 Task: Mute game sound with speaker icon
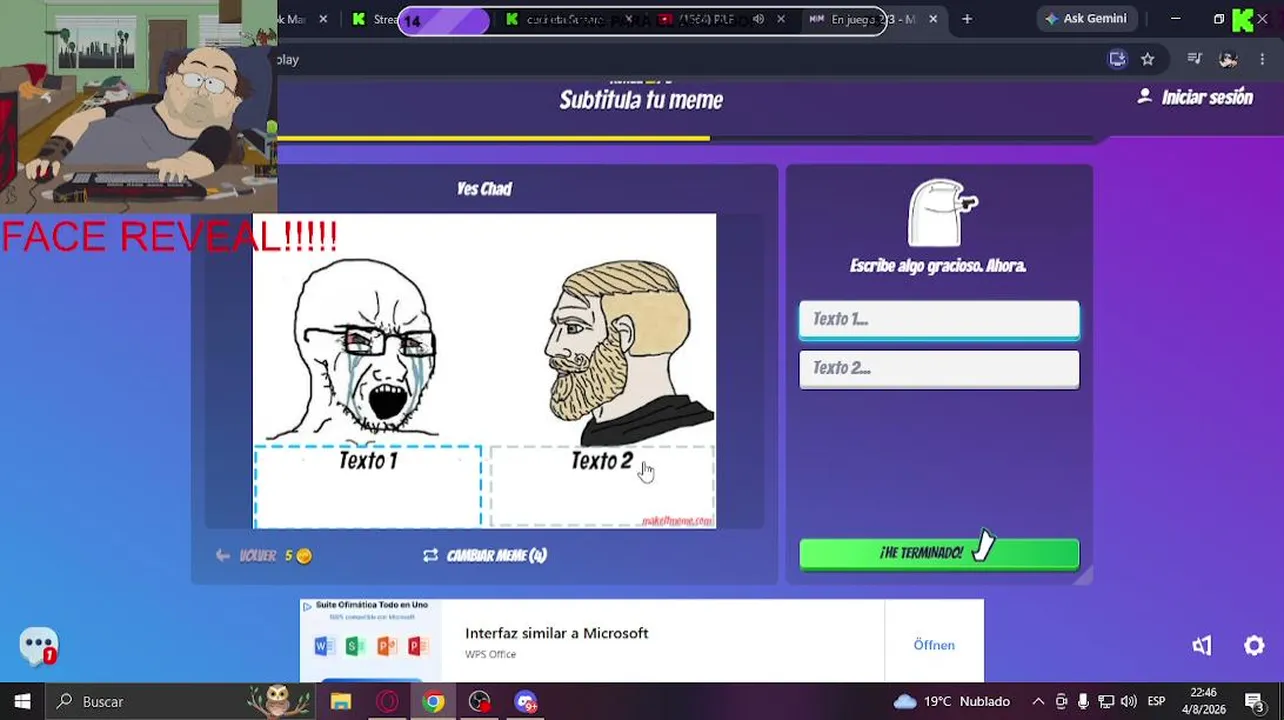click(x=1202, y=646)
